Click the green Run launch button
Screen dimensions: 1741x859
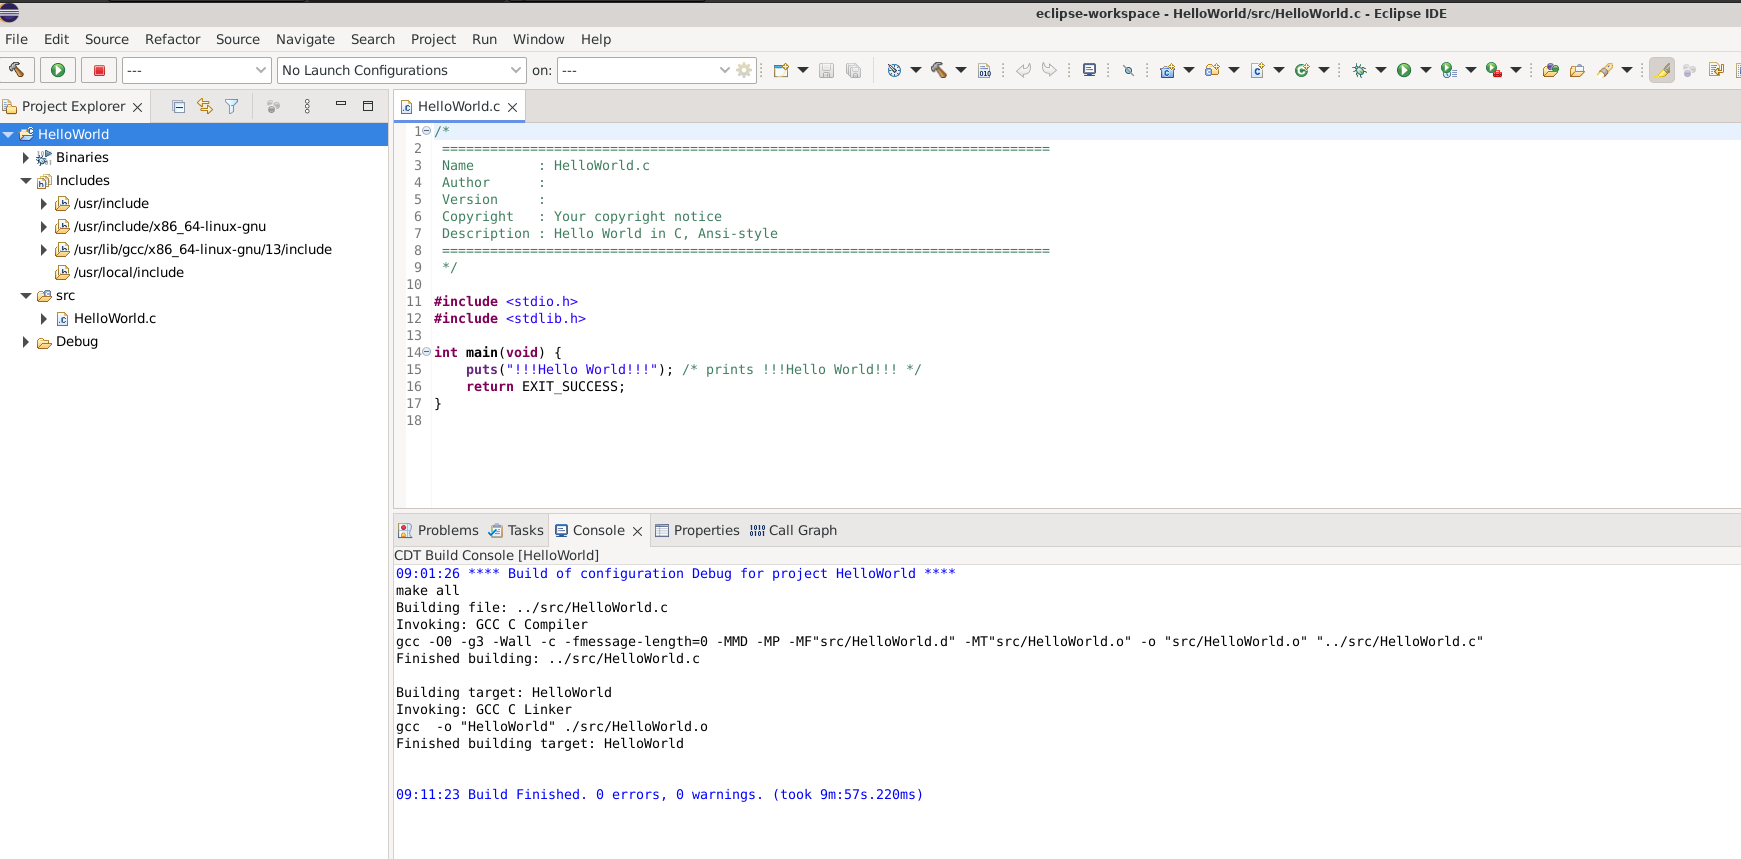[x=58, y=70]
